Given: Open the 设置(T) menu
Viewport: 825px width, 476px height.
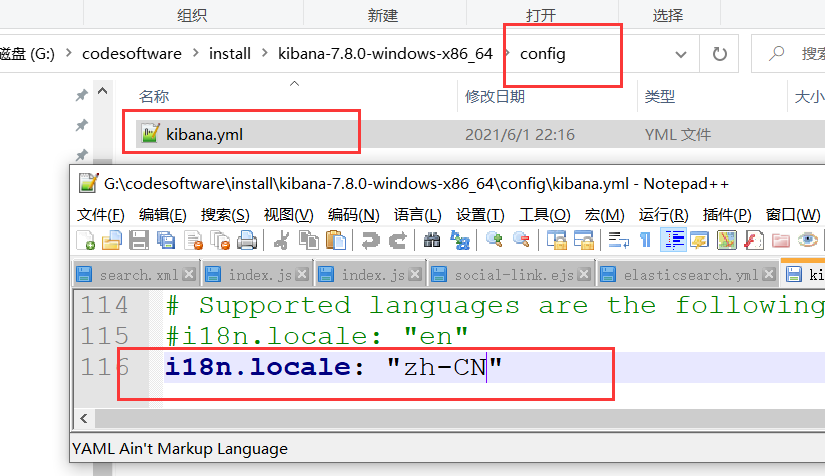Looking at the screenshot, I should pyautogui.click(x=480, y=215).
